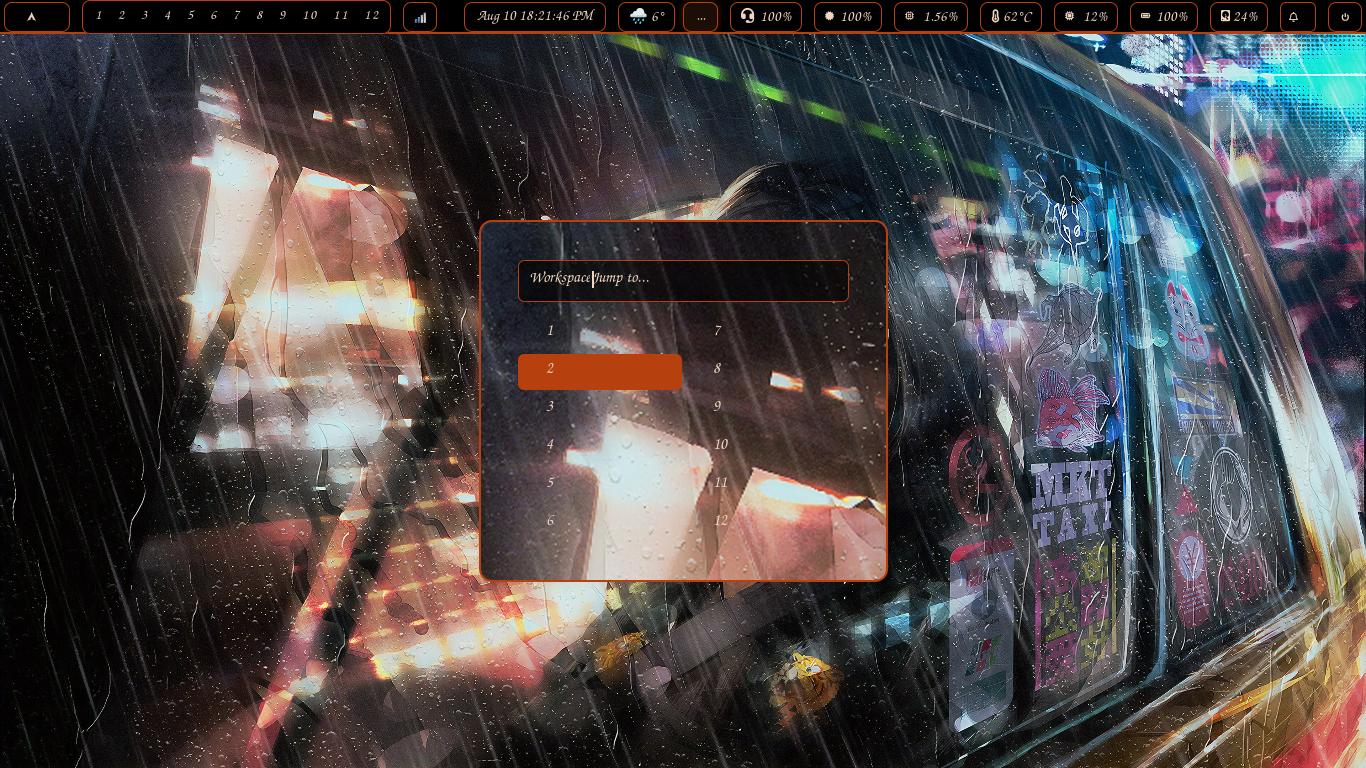1366x768 pixels.
Task: Go to workspace 8 in the top bar
Action: pos(260,16)
